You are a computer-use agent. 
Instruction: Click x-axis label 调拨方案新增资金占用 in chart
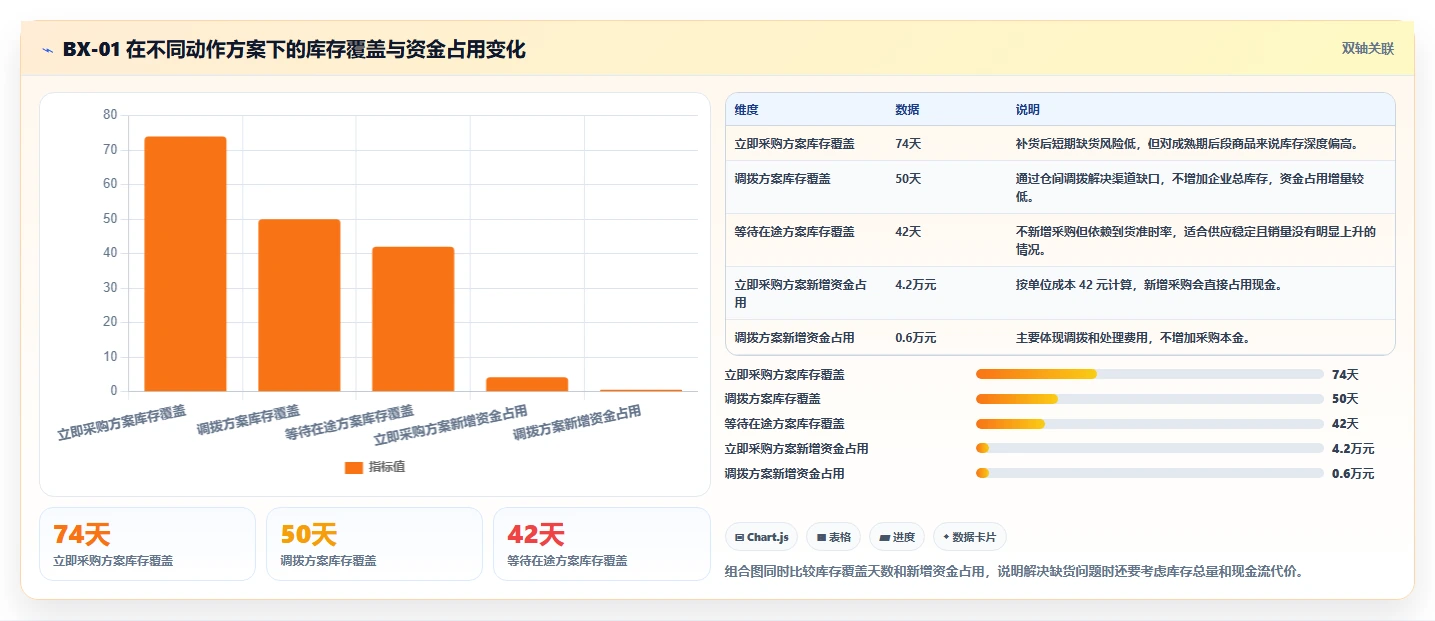577,424
